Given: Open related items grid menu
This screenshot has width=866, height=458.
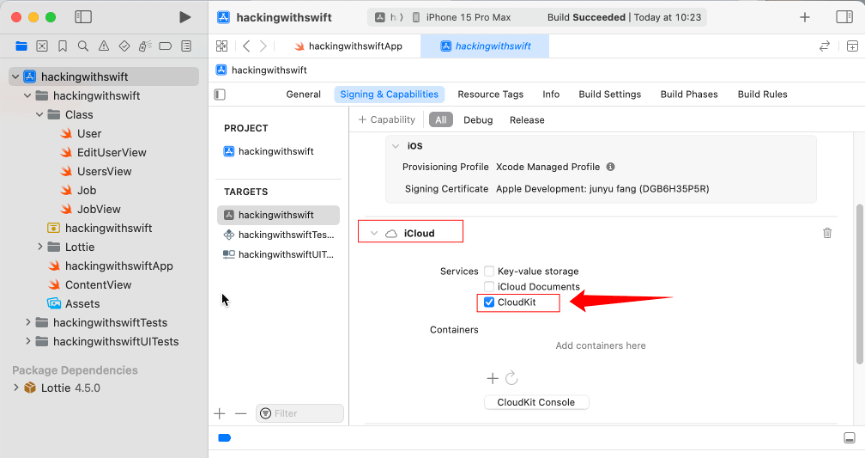Looking at the screenshot, I should (221, 46).
